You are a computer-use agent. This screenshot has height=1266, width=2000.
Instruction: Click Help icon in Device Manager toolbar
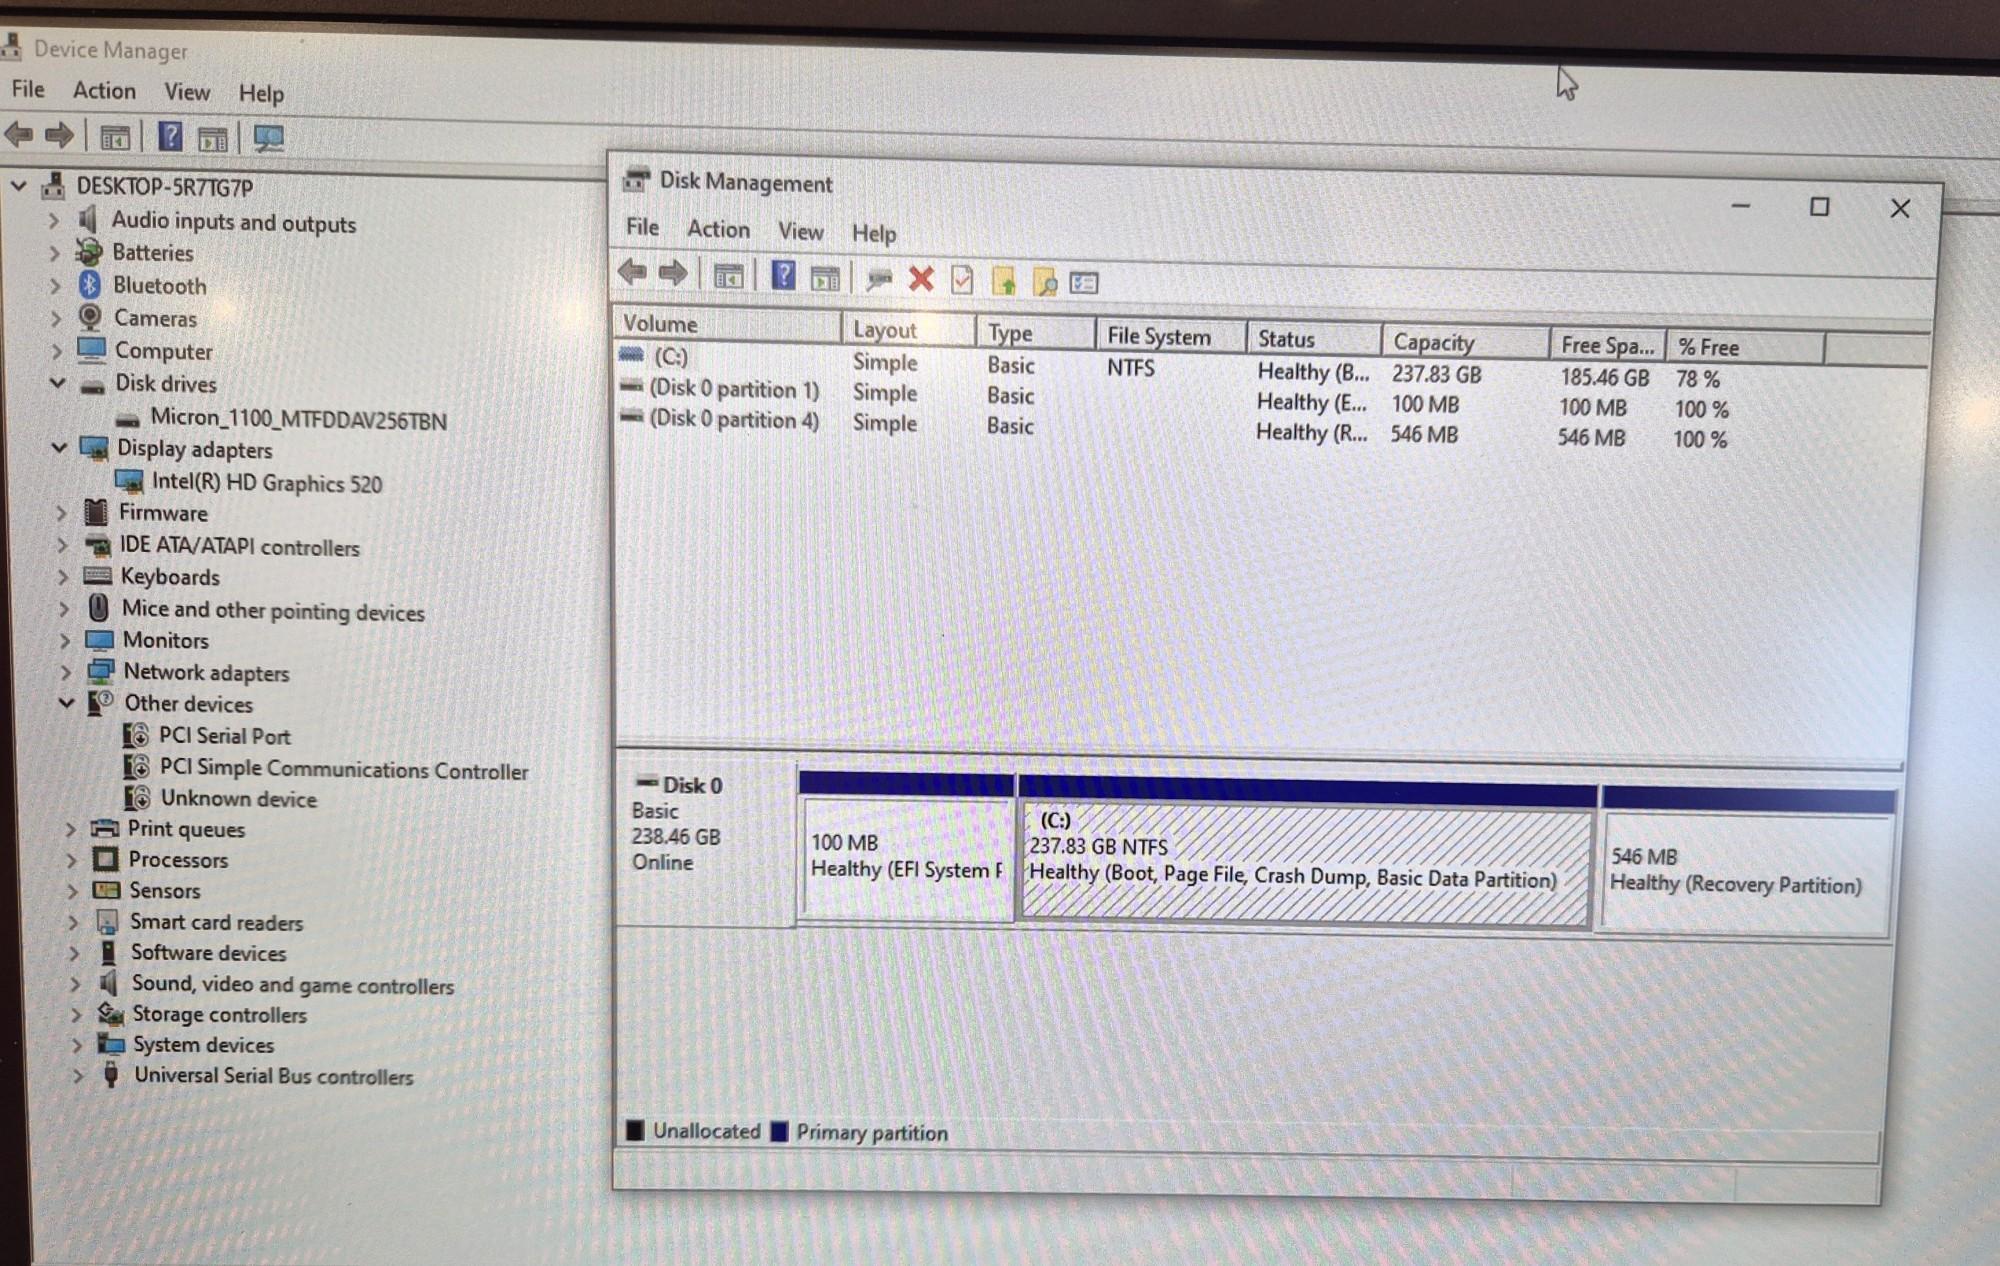tap(170, 136)
